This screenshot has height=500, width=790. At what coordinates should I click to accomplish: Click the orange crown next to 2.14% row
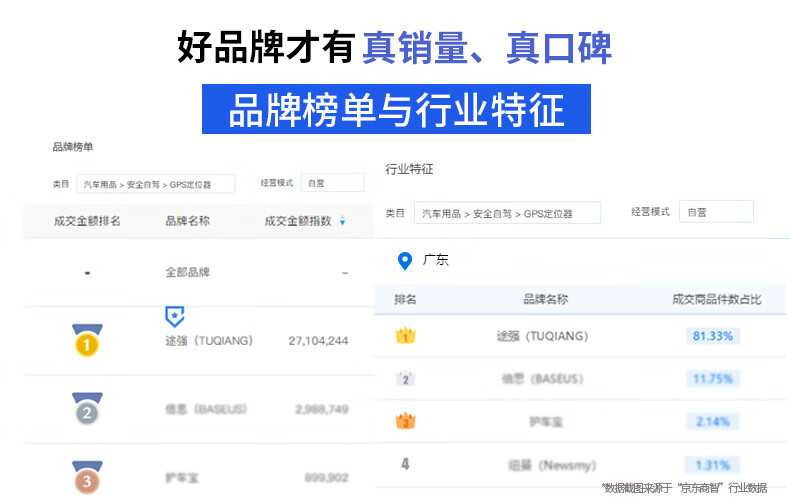[x=405, y=421]
